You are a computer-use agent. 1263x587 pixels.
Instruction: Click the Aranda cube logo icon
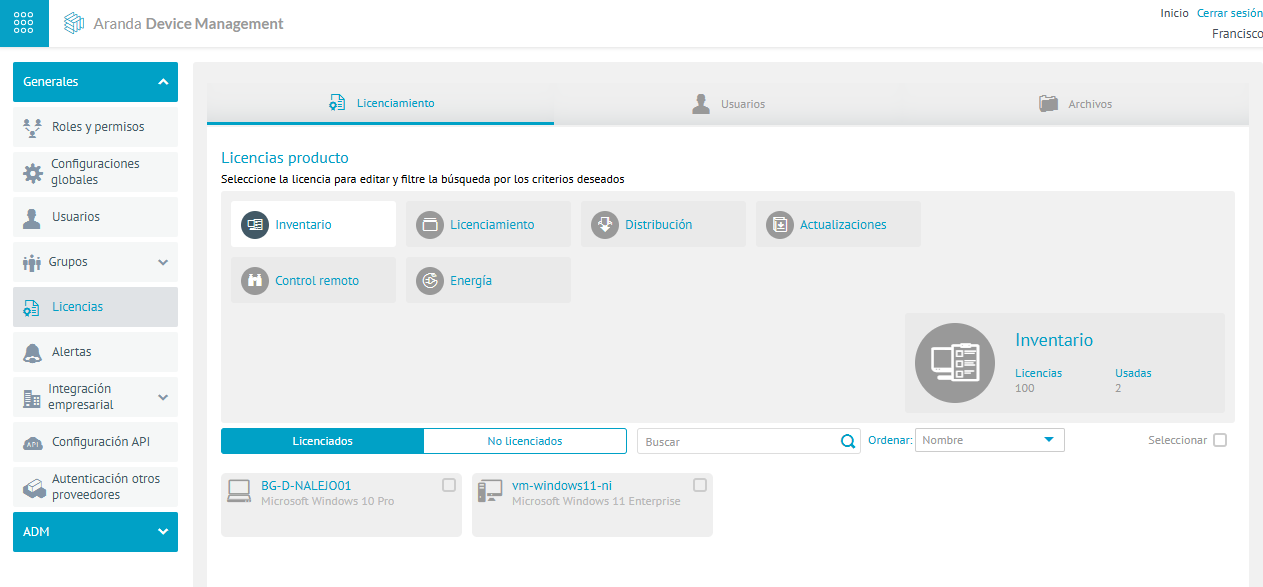[73, 23]
